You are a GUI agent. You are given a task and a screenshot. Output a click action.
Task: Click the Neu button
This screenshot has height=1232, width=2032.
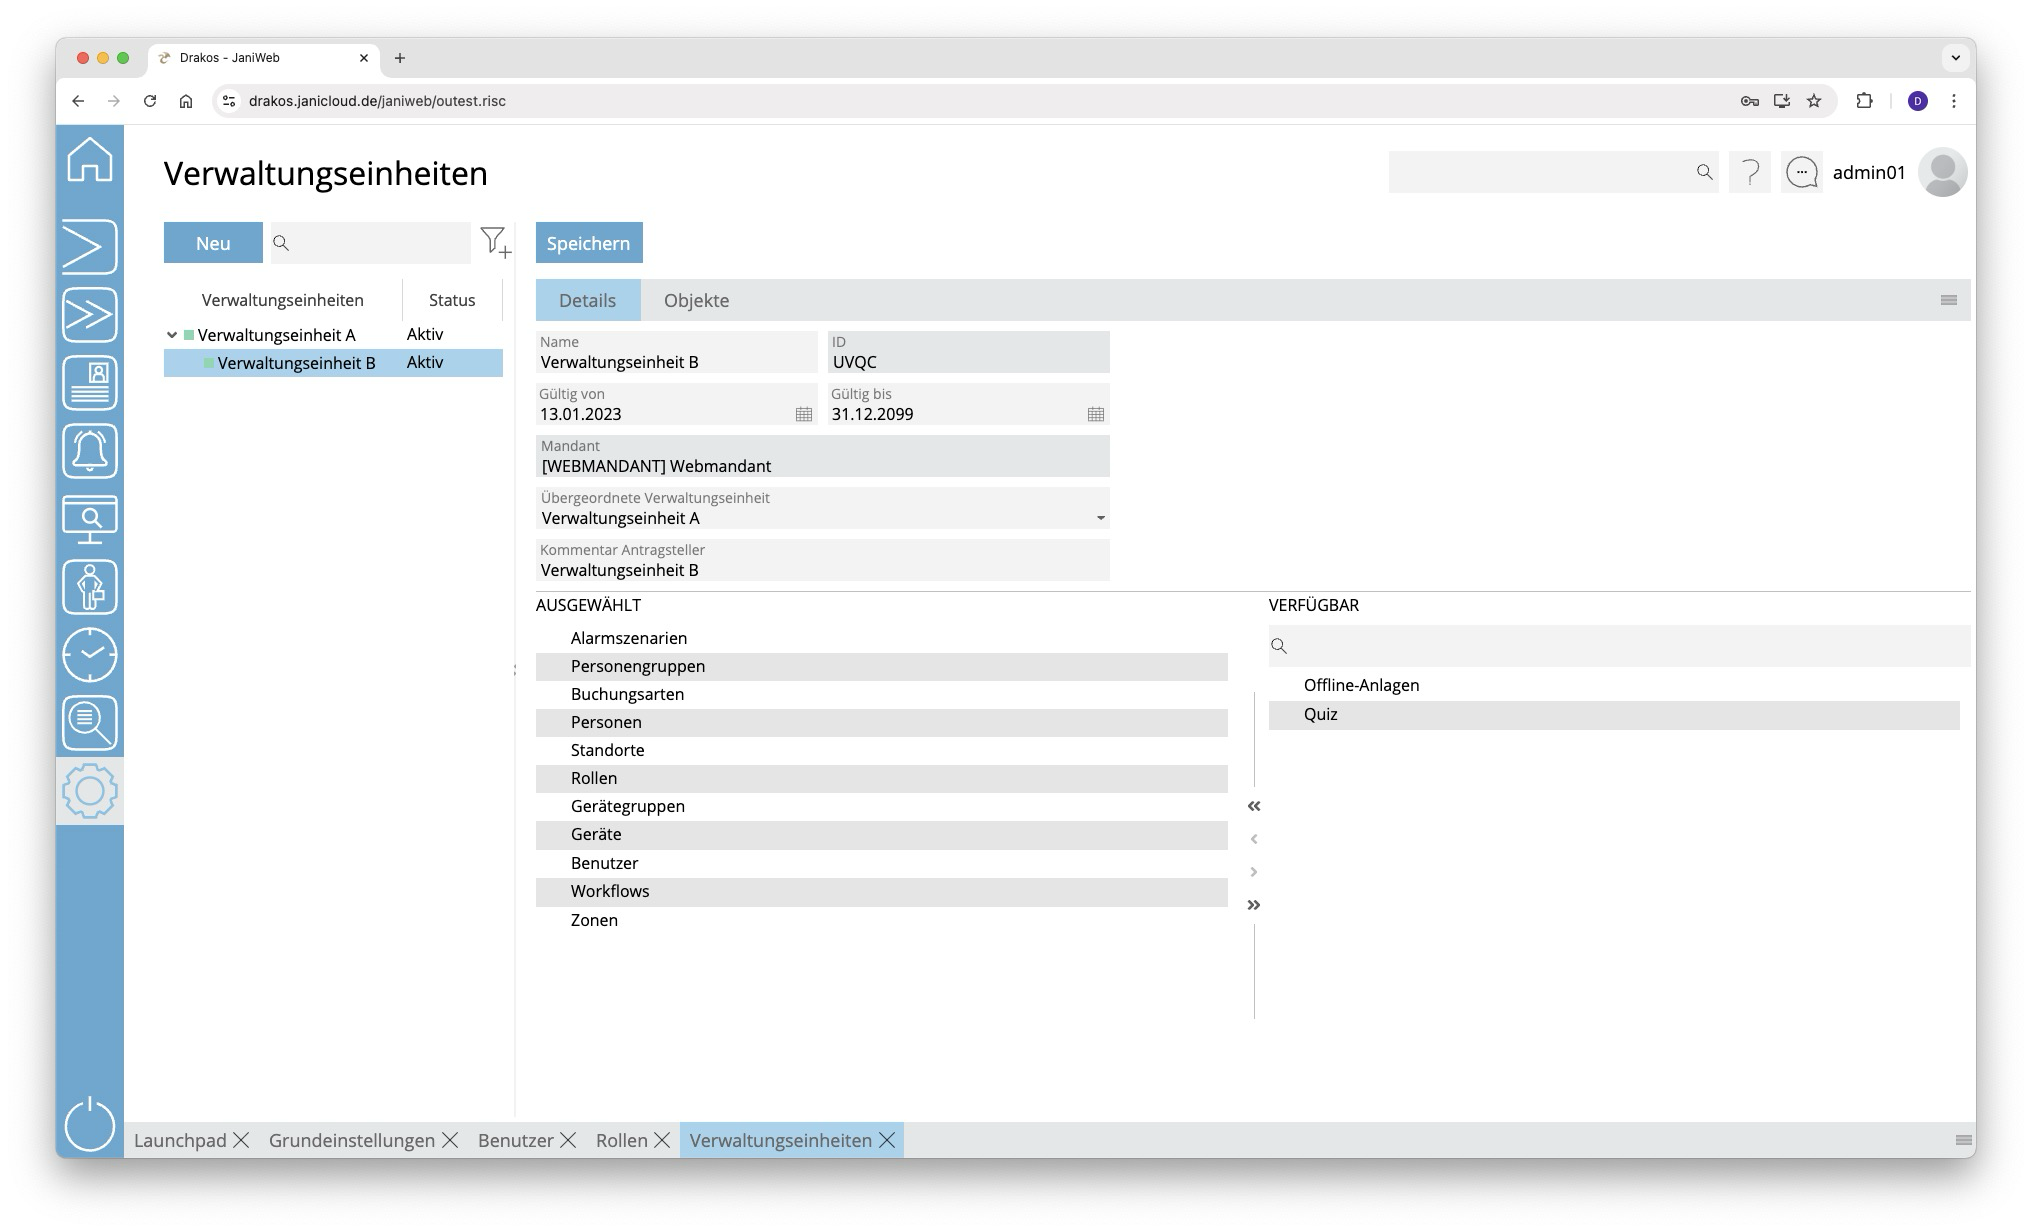(x=213, y=243)
